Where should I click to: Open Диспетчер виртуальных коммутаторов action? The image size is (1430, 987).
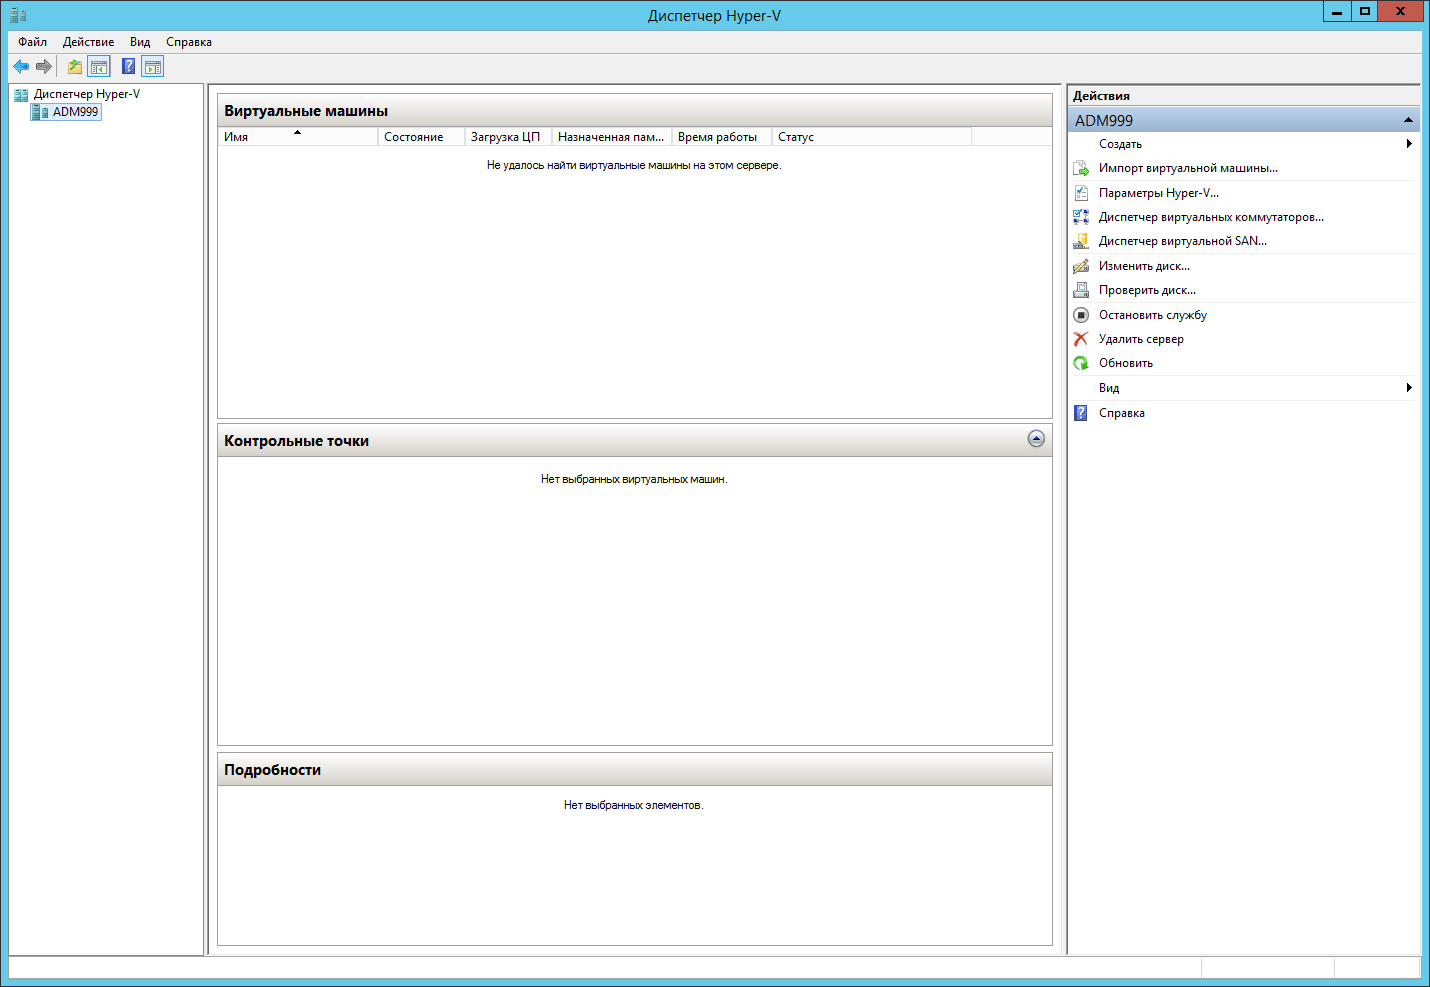[1211, 217]
